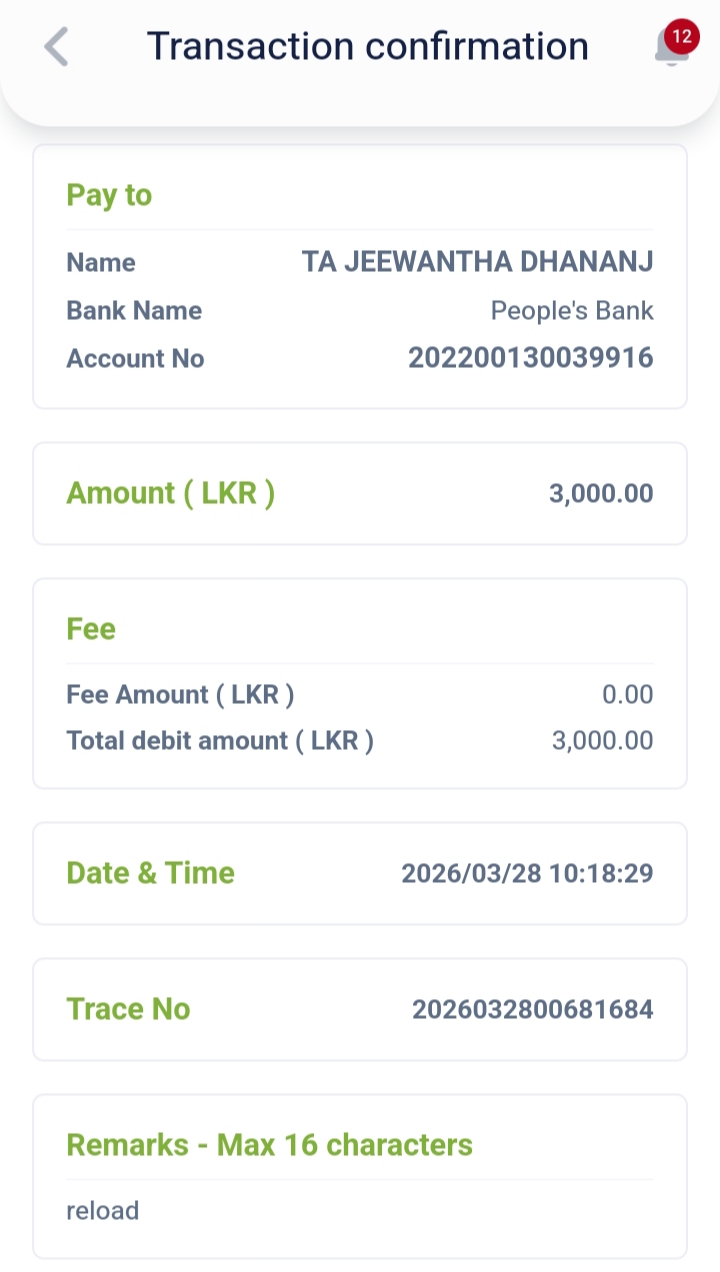
Task: Tap the Trace No label
Action: point(128,1009)
